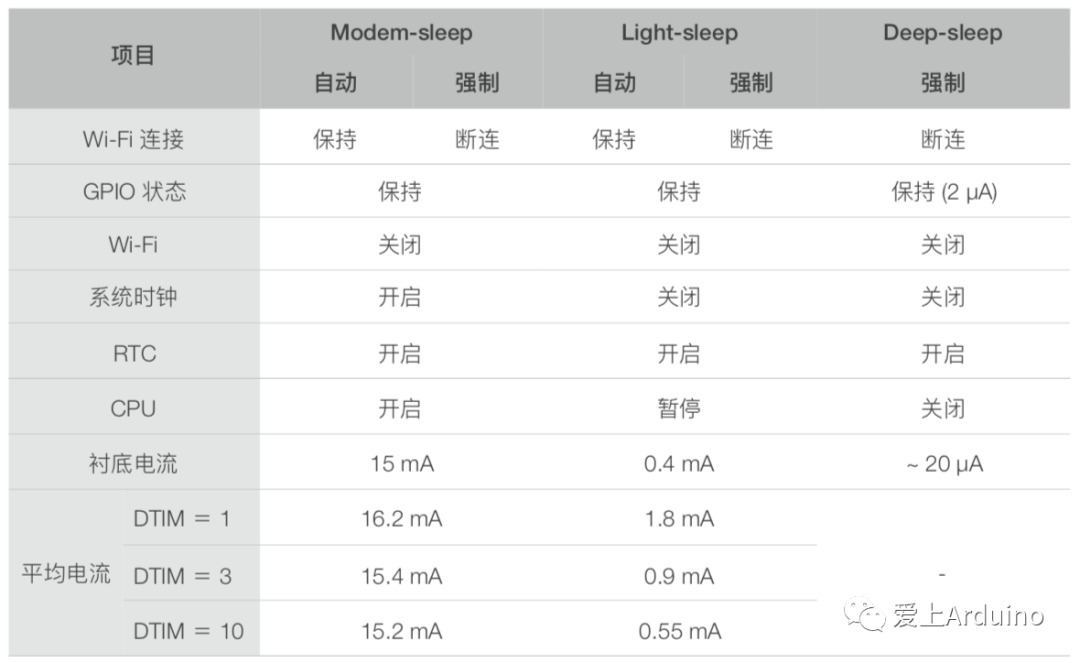The image size is (1080, 663).
Task: Select the 系统时钟 row label
Action: click(134, 297)
